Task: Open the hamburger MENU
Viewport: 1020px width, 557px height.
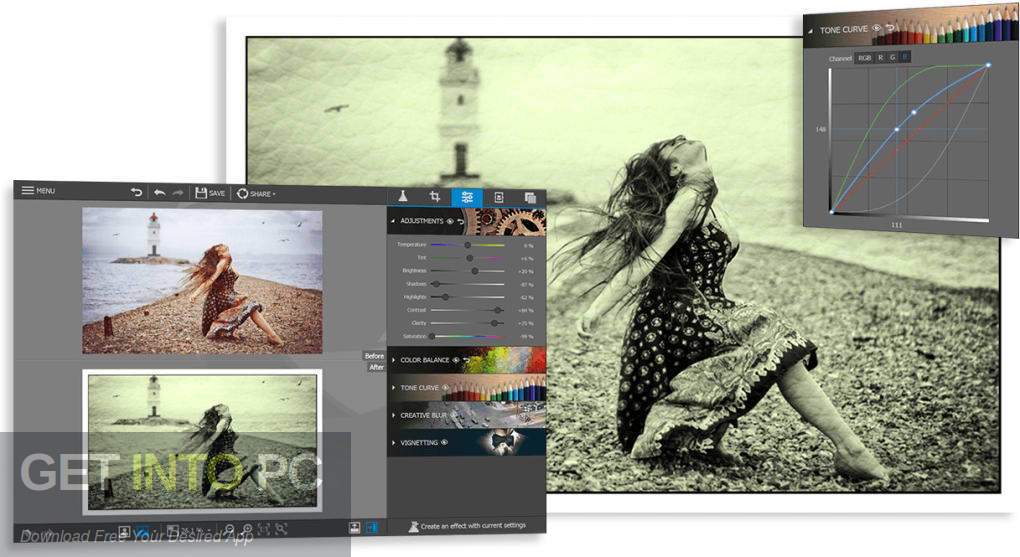Action: 38,191
